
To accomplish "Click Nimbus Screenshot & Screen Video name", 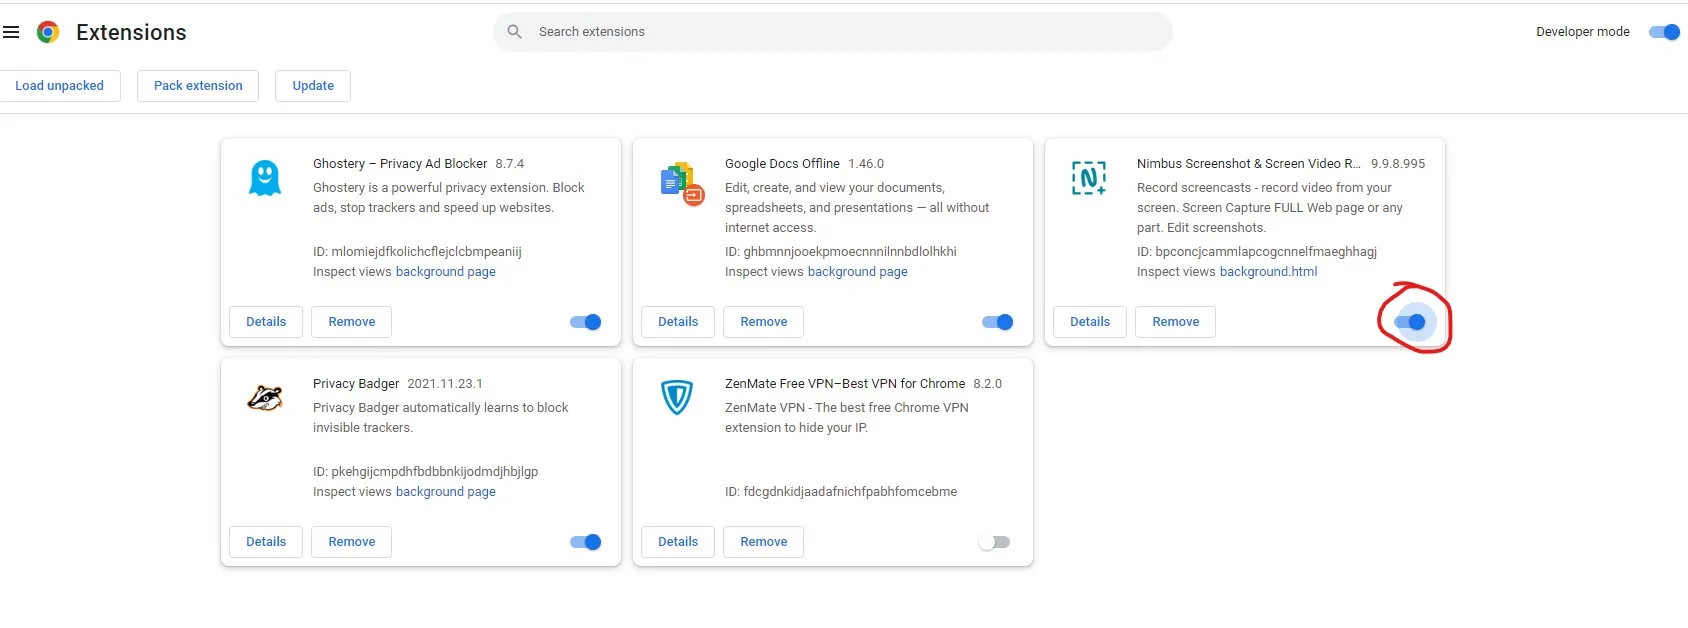I will (1249, 164).
